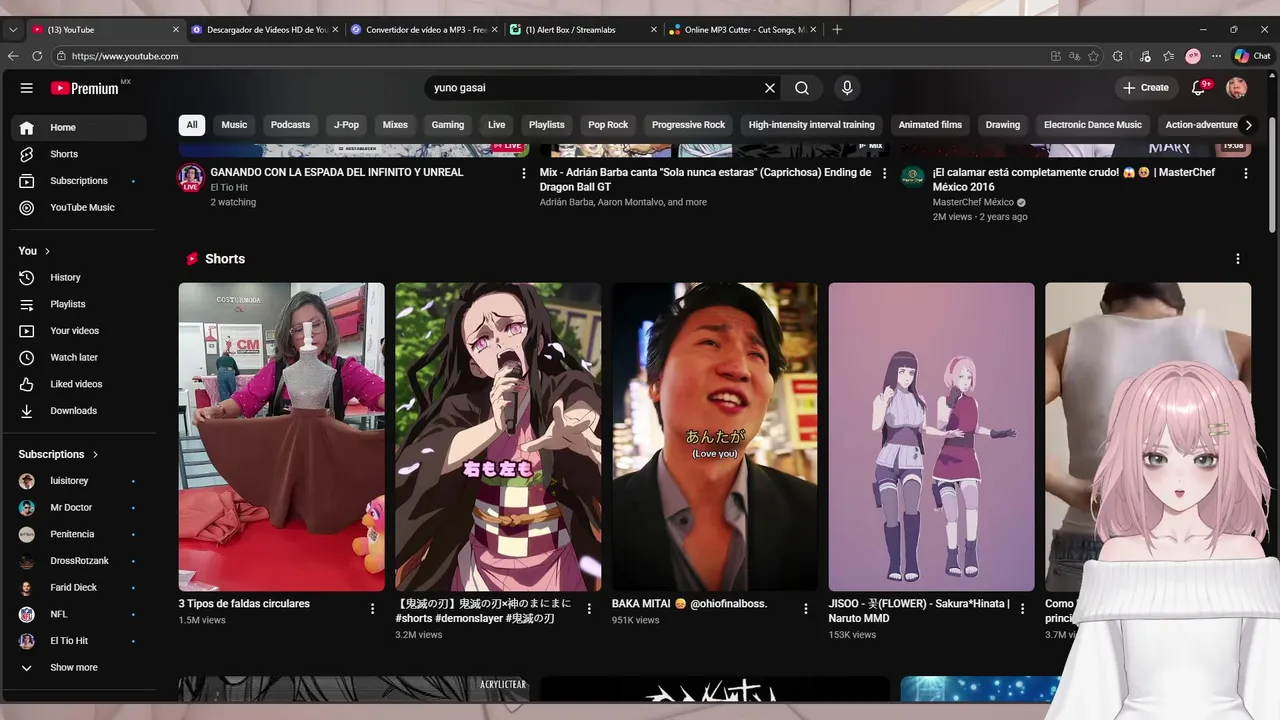Start voice search with the microphone
The height and width of the screenshot is (720, 1280).
tap(847, 88)
